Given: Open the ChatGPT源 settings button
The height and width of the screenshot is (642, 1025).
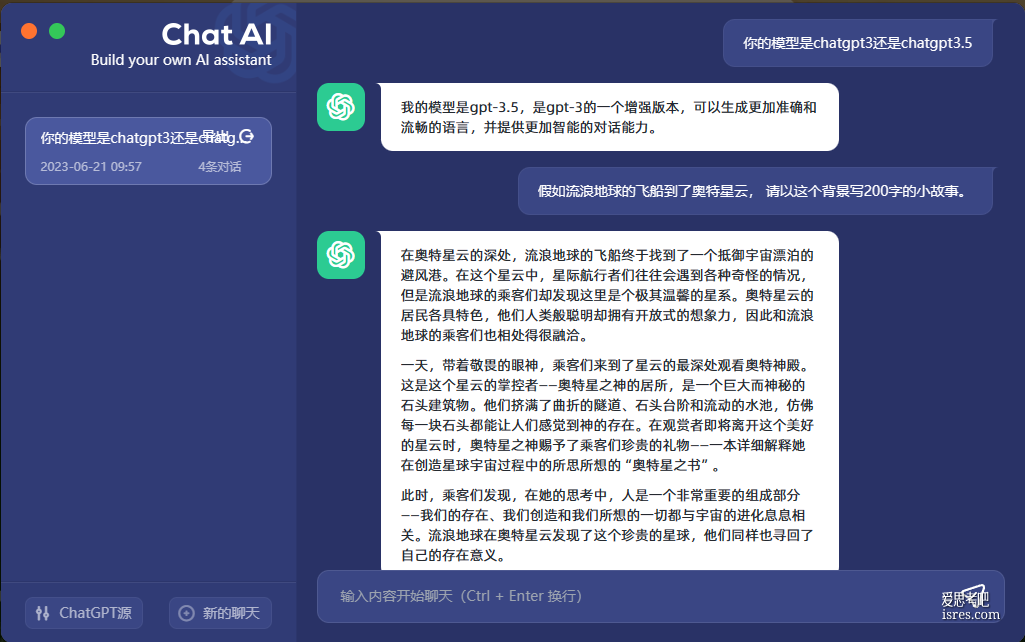Looking at the screenshot, I should tap(84, 613).
